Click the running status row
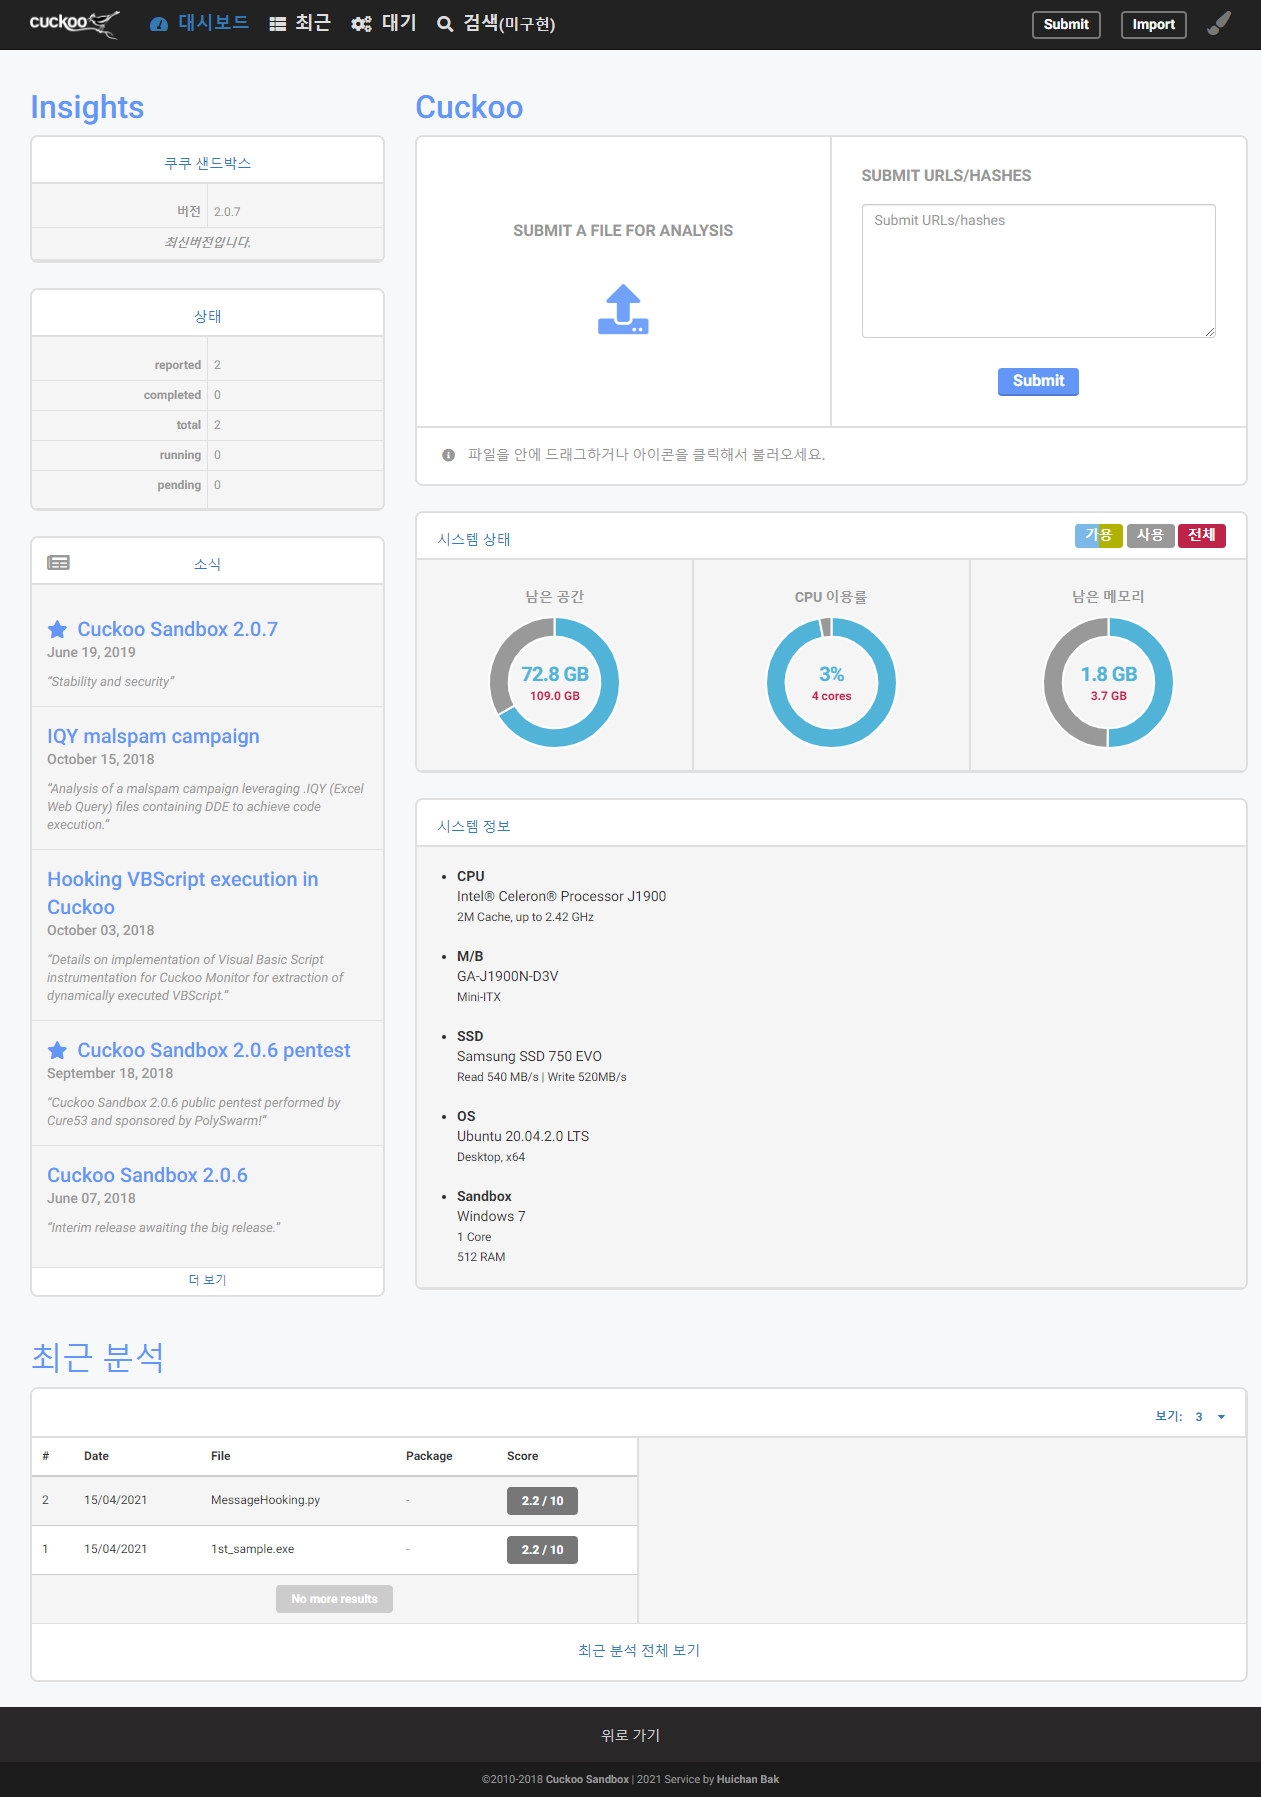Viewport: 1261px width, 1797px height. click(208, 455)
